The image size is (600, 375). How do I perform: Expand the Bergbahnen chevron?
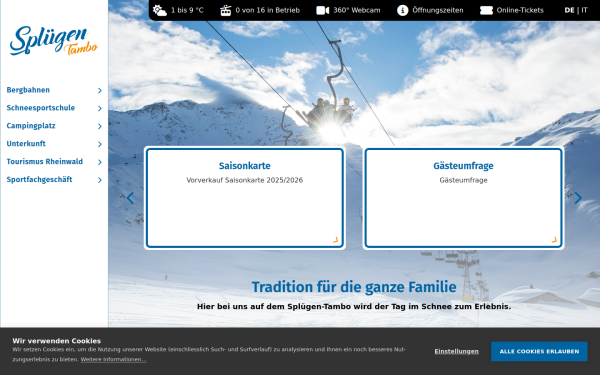pyautogui.click(x=99, y=90)
